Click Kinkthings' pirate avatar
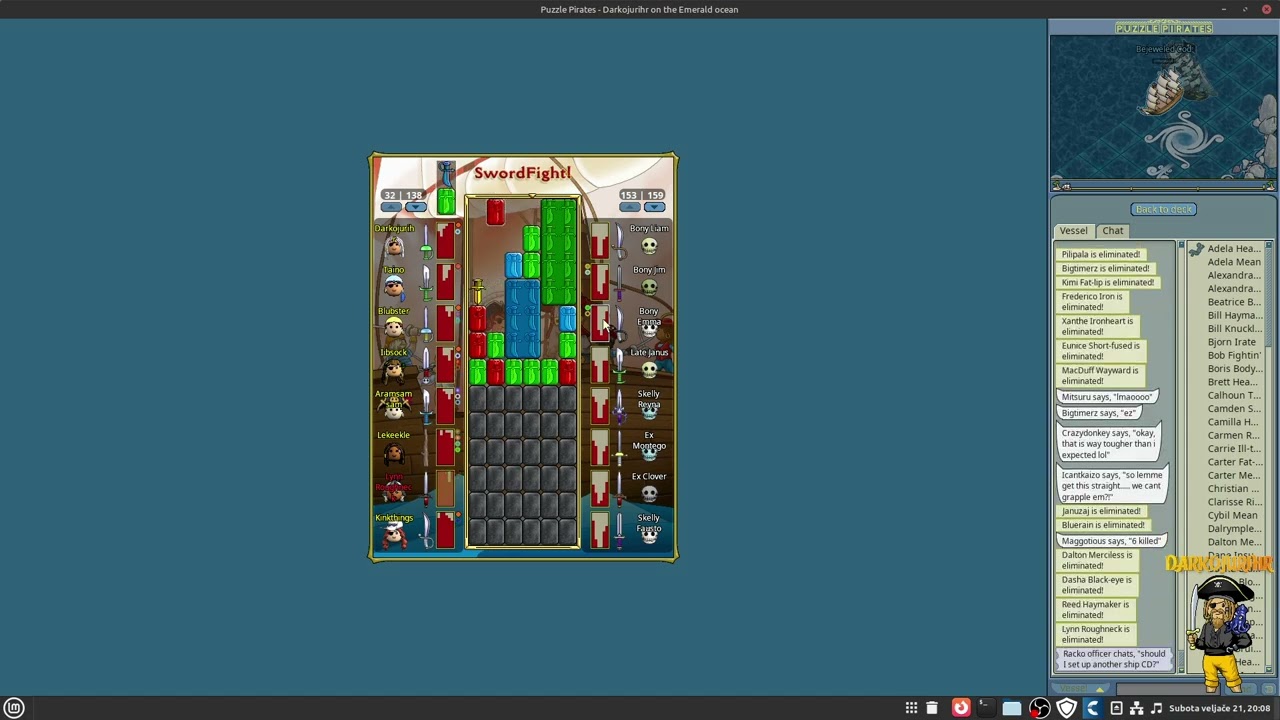 pyautogui.click(x=394, y=535)
